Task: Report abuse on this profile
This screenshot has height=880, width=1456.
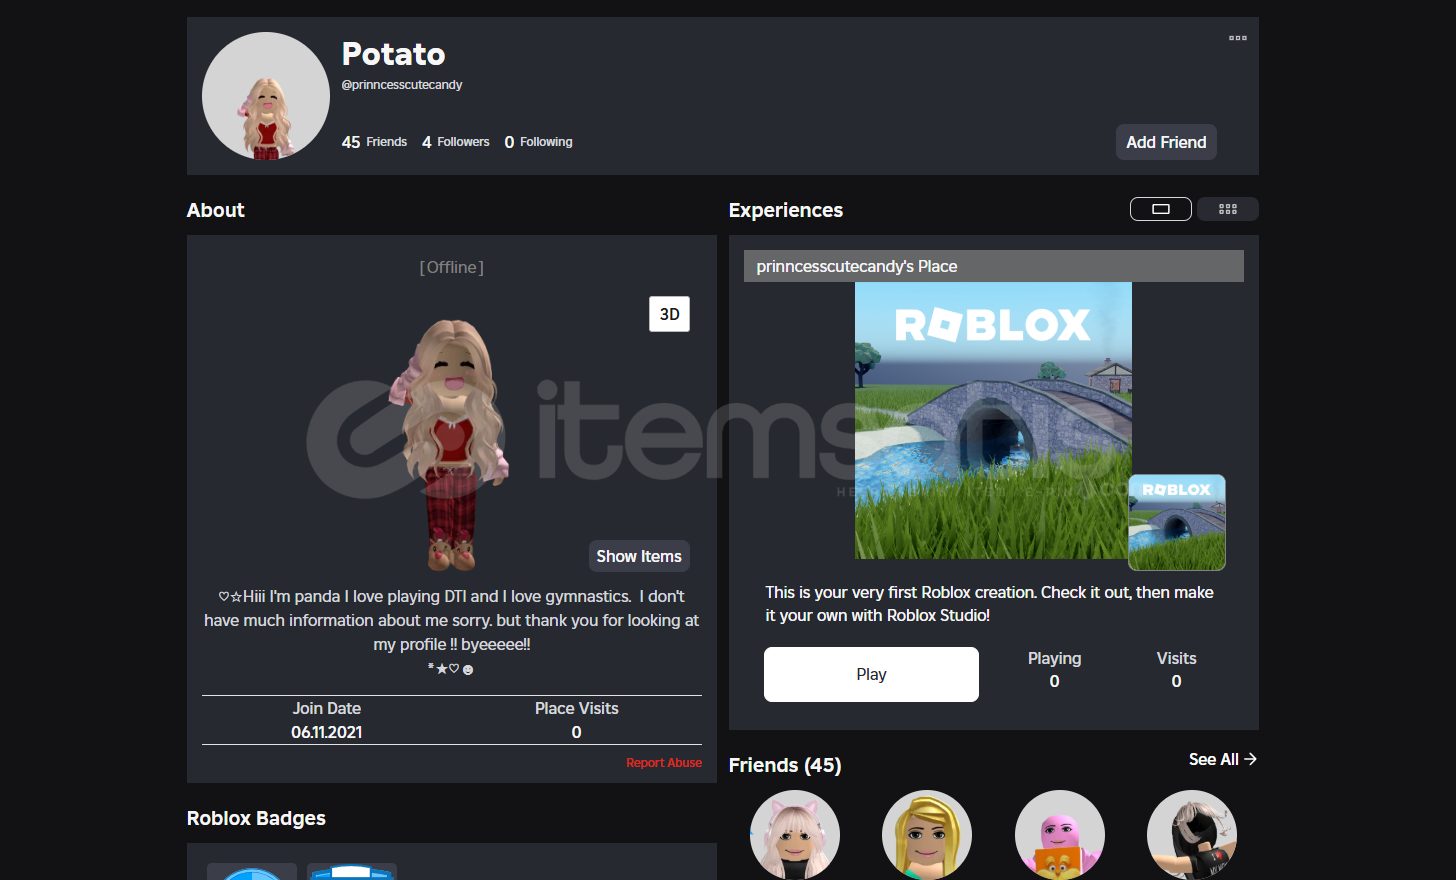Action: (x=664, y=763)
